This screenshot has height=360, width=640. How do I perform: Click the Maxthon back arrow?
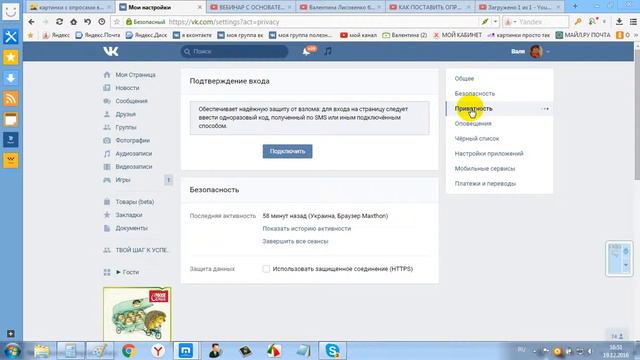pos(32,22)
